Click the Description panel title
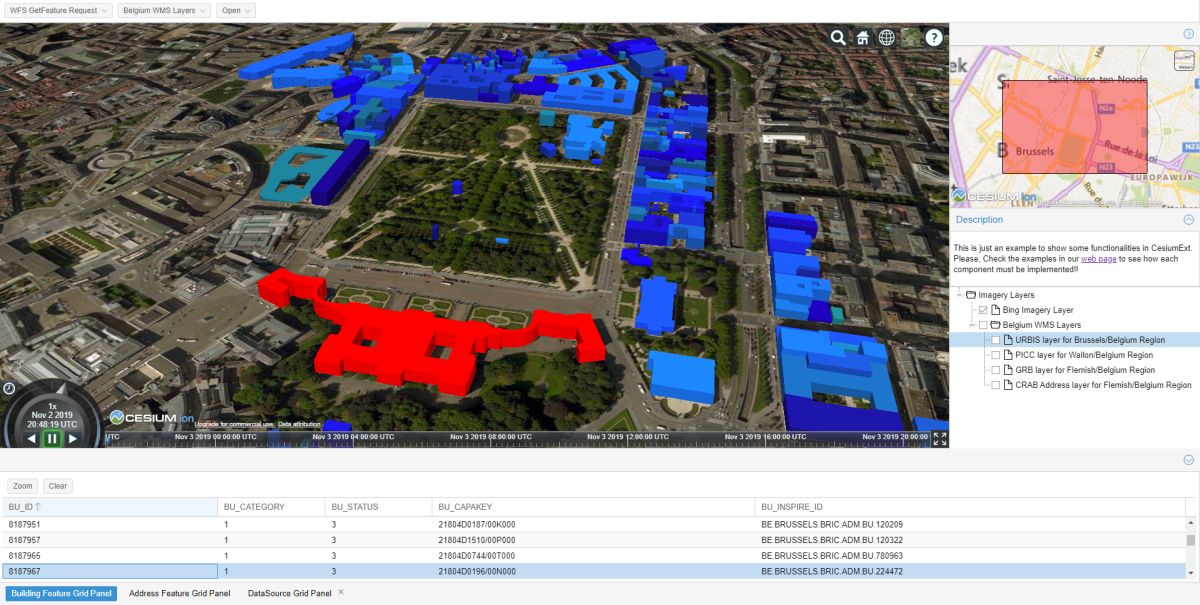1200x605 pixels. pyautogui.click(x=979, y=219)
